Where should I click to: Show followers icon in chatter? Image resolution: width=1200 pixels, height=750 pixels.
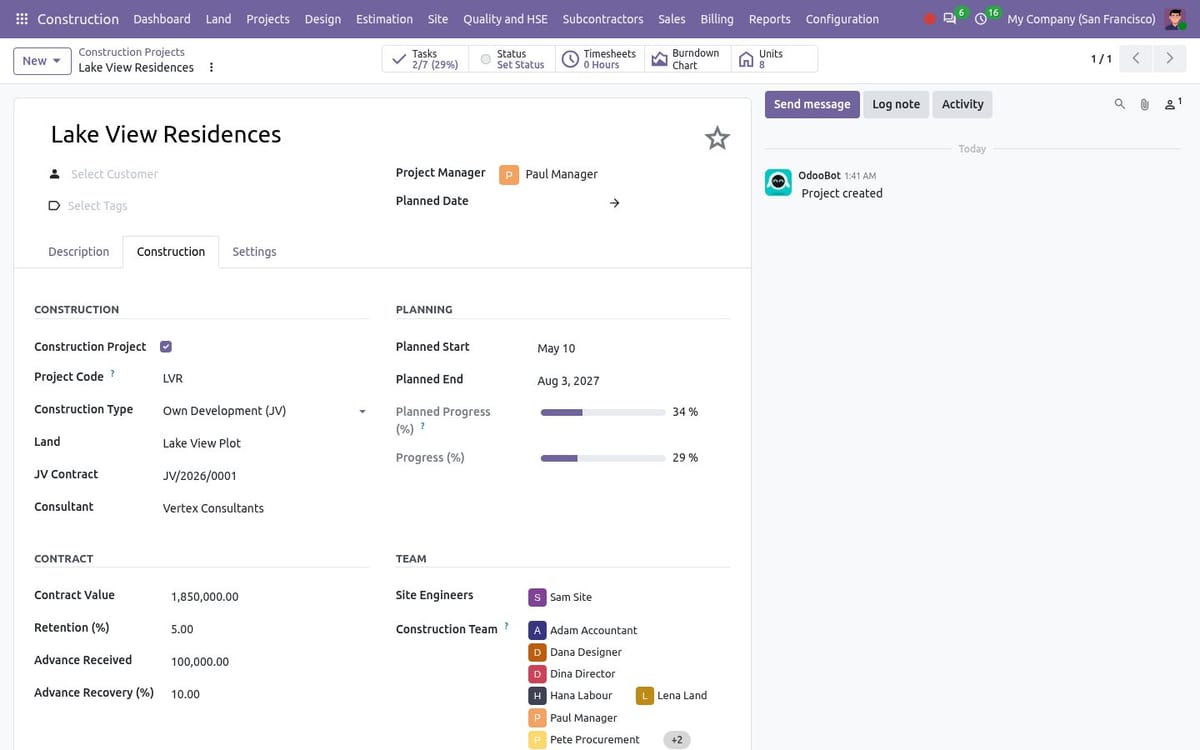coord(1173,103)
